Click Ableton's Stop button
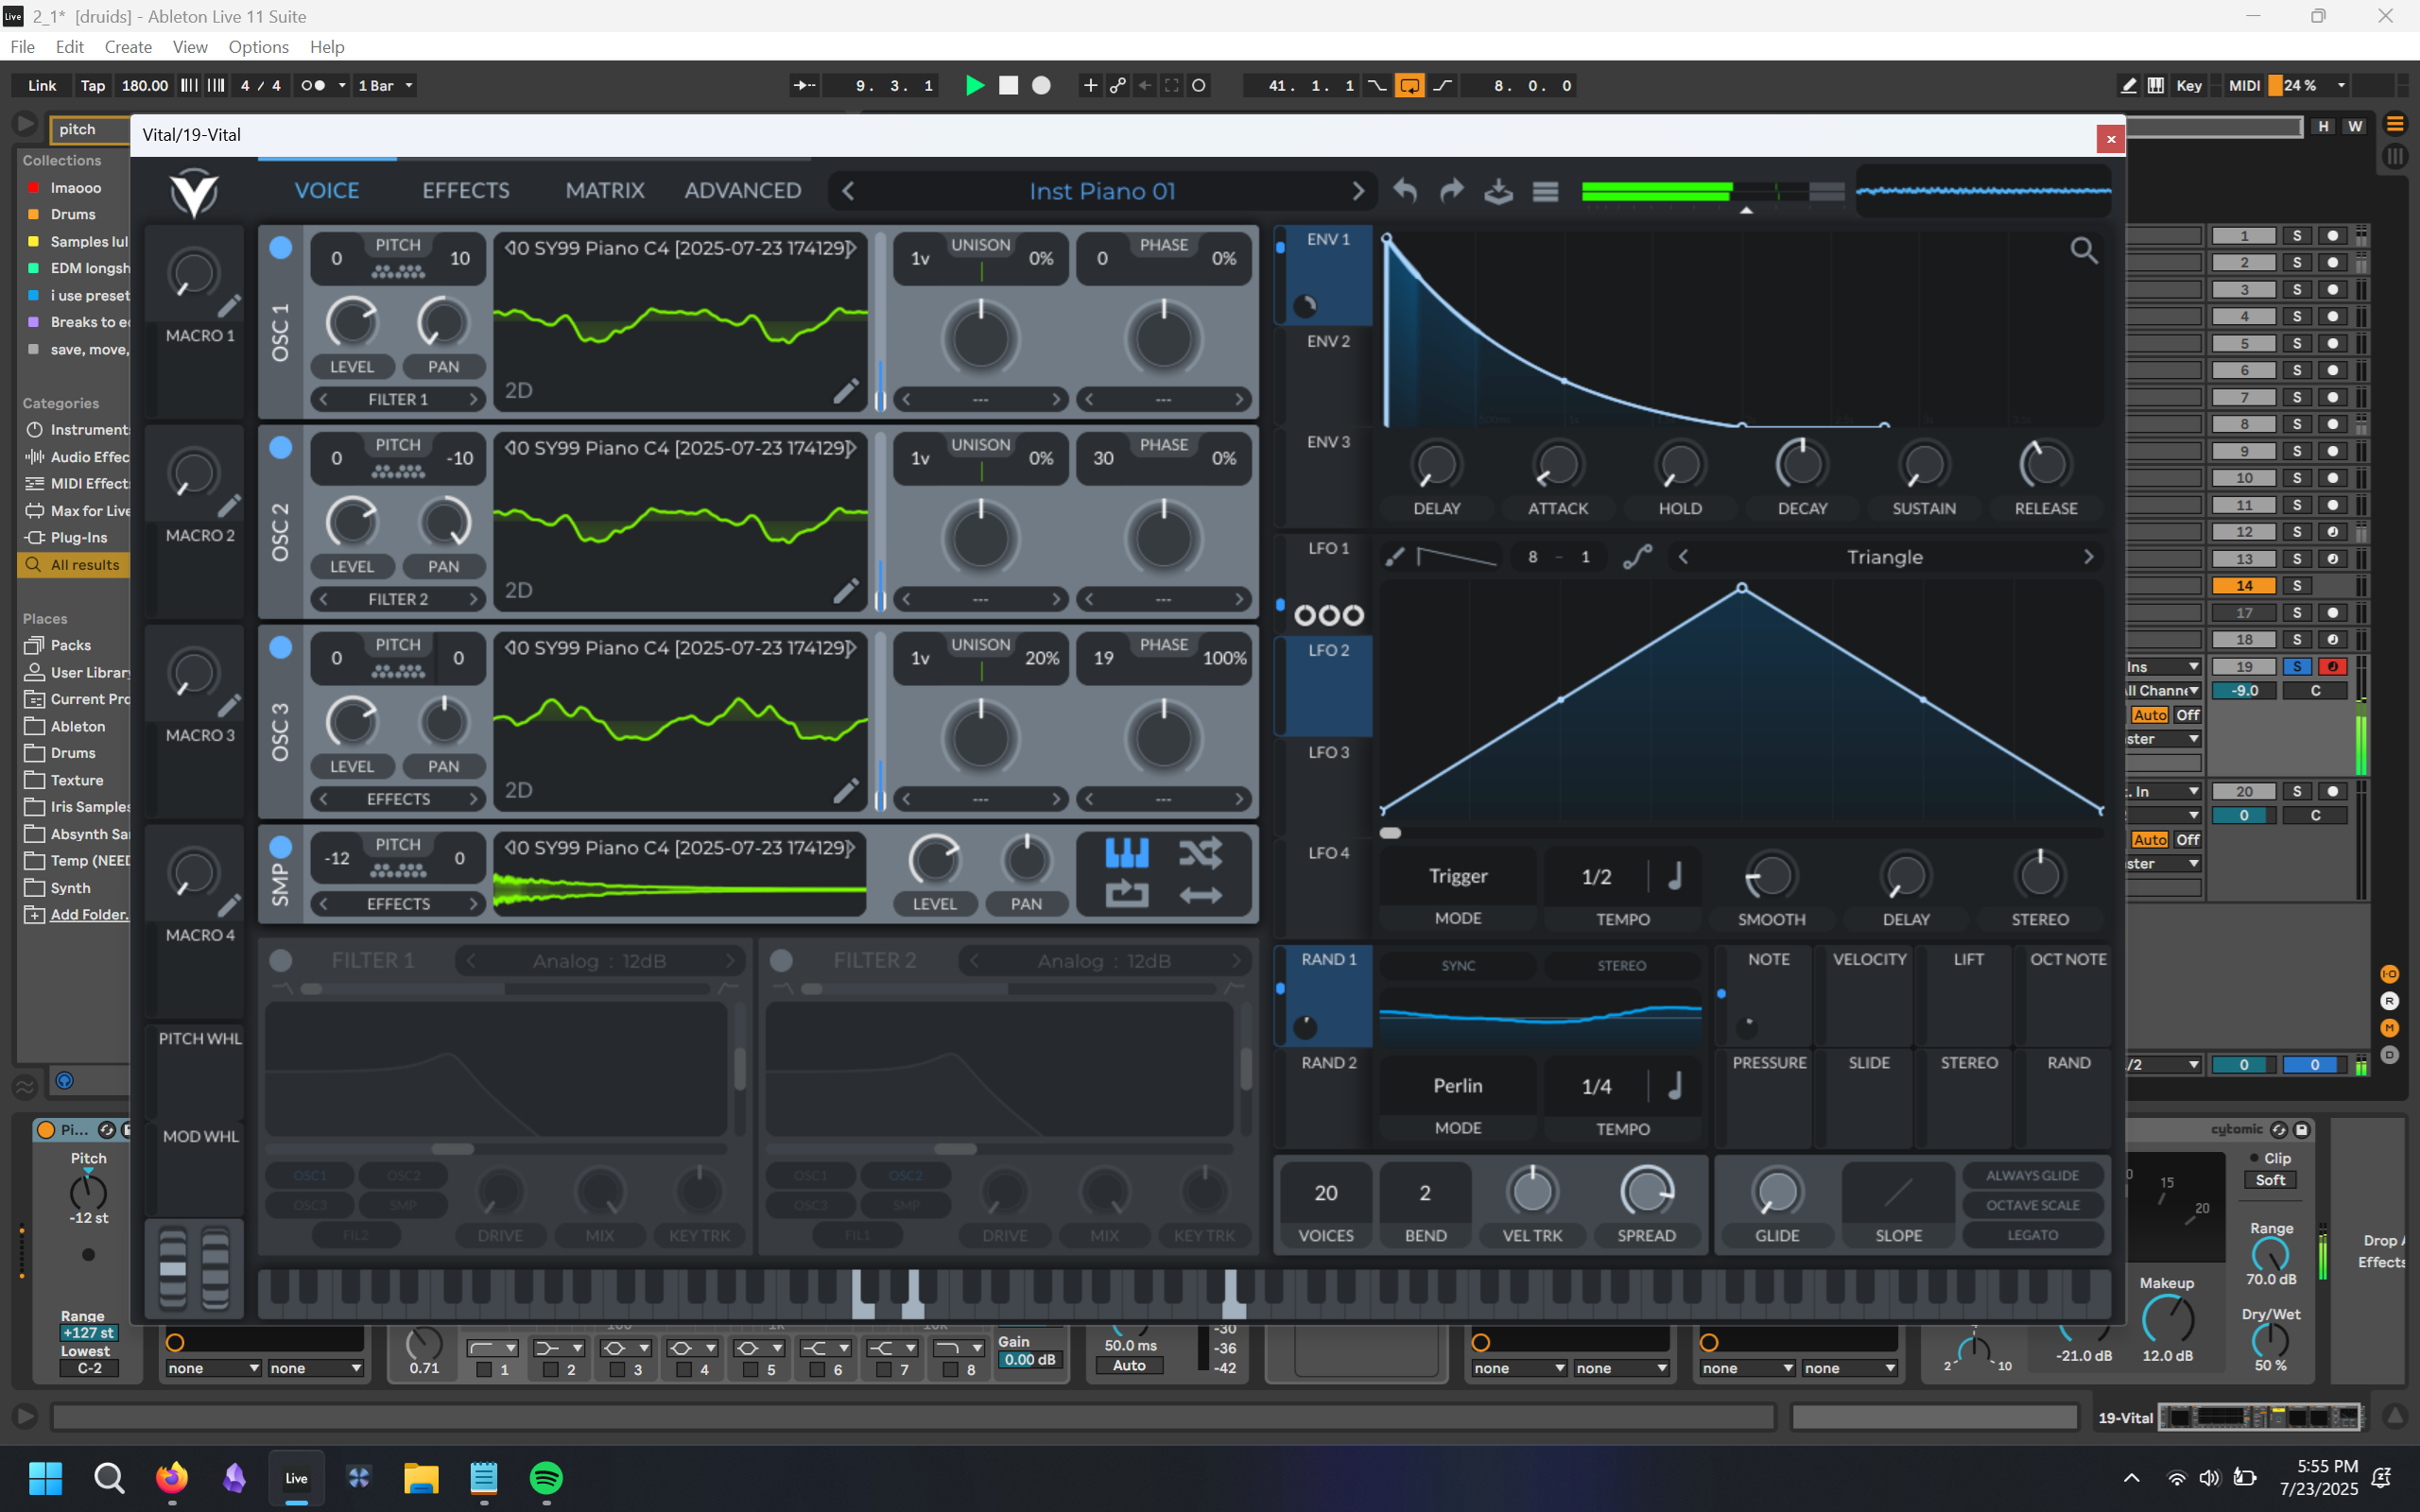This screenshot has width=2420, height=1512. pyautogui.click(x=1008, y=86)
